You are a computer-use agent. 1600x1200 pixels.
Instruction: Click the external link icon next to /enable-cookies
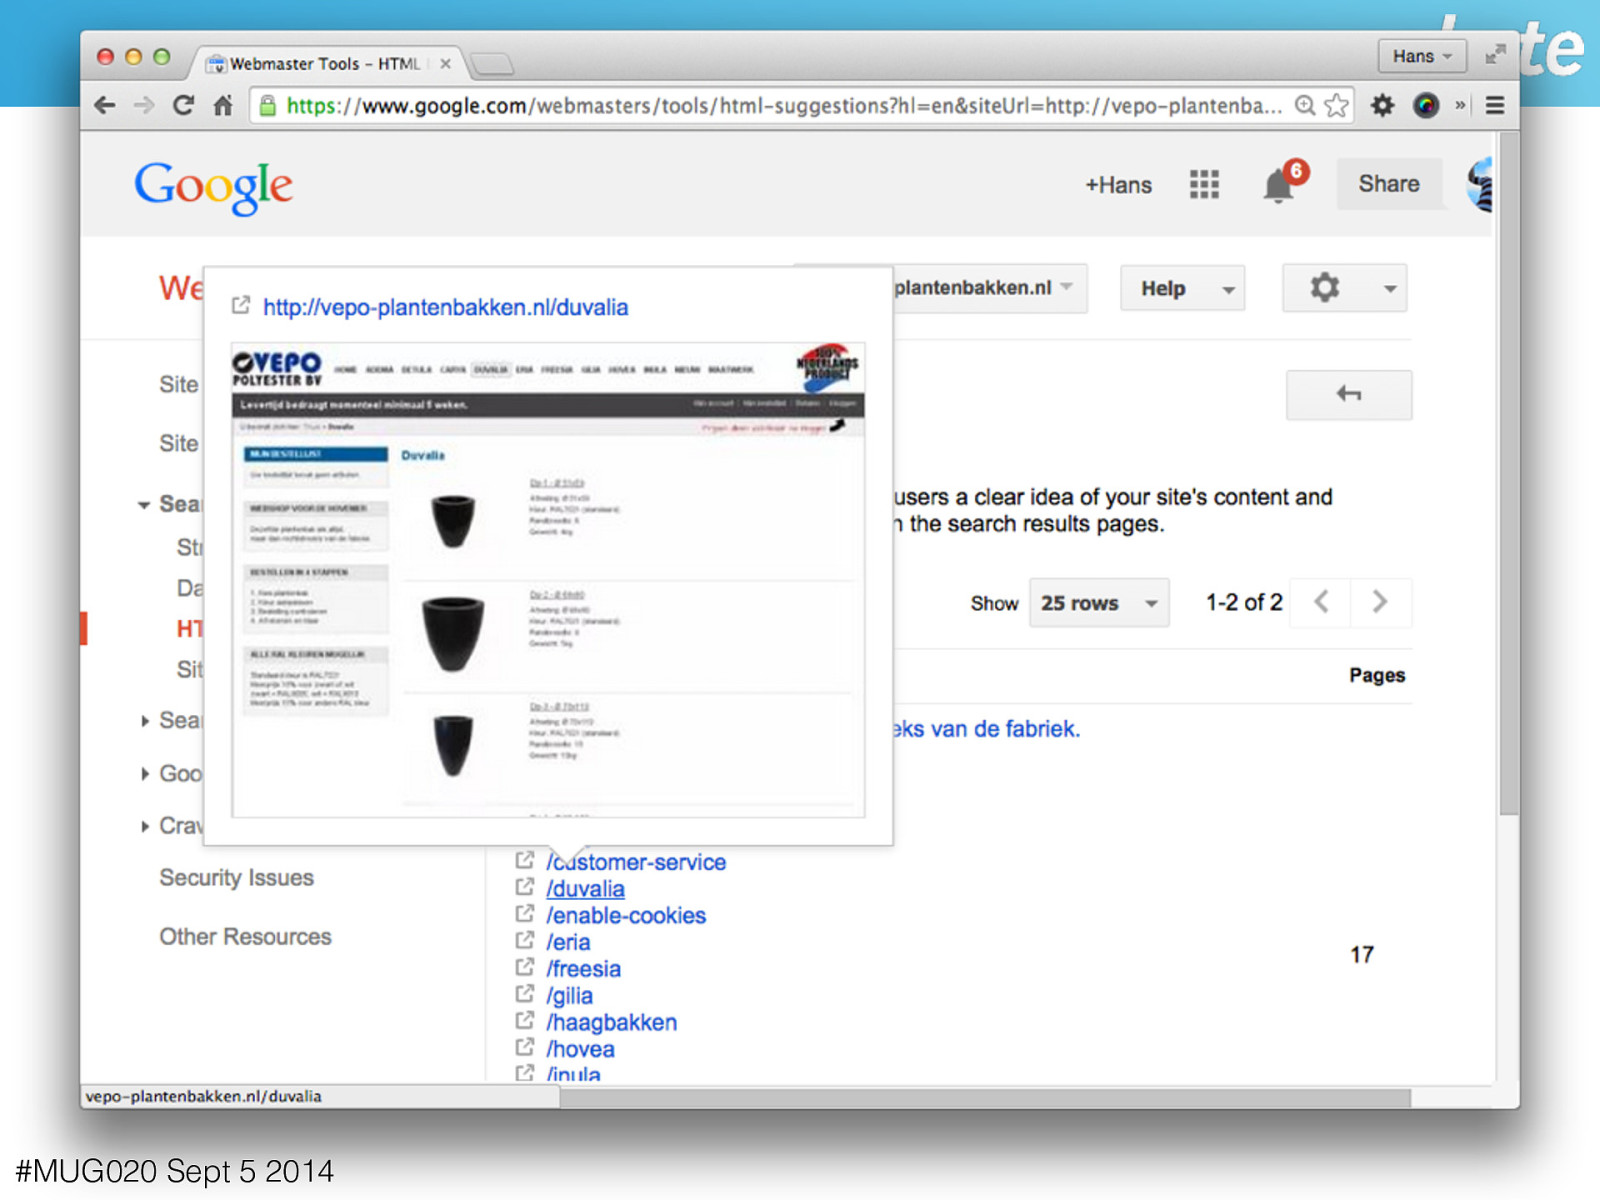(x=525, y=914)
